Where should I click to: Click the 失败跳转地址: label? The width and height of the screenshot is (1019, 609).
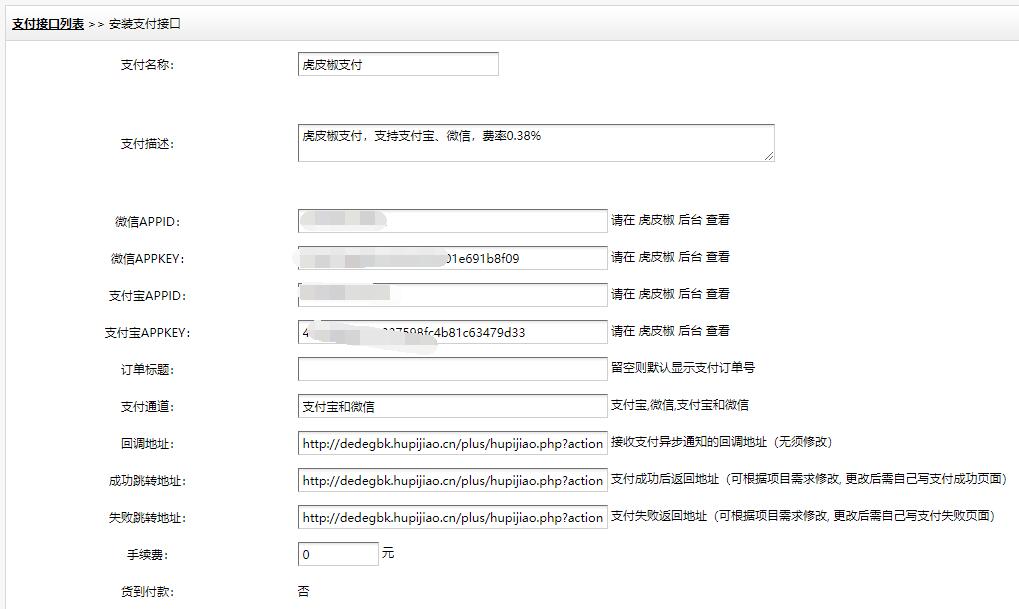tap(148, 518)
